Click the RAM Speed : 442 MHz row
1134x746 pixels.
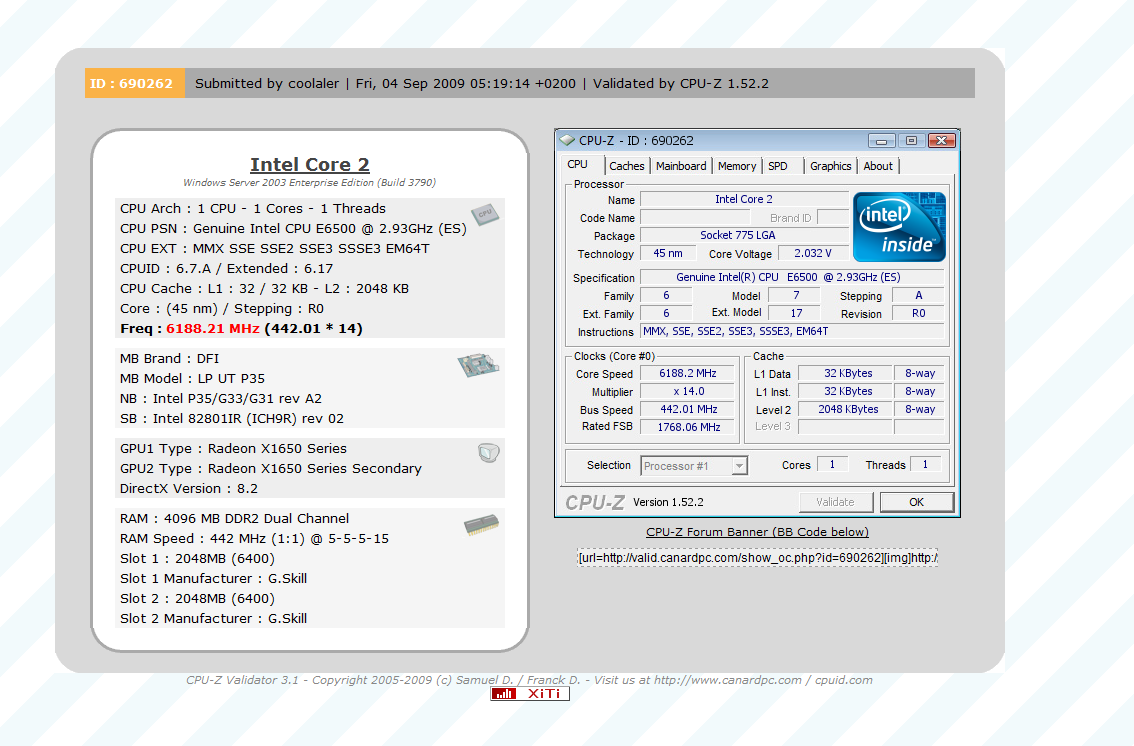pyautogui.click(x=255, y=539)
